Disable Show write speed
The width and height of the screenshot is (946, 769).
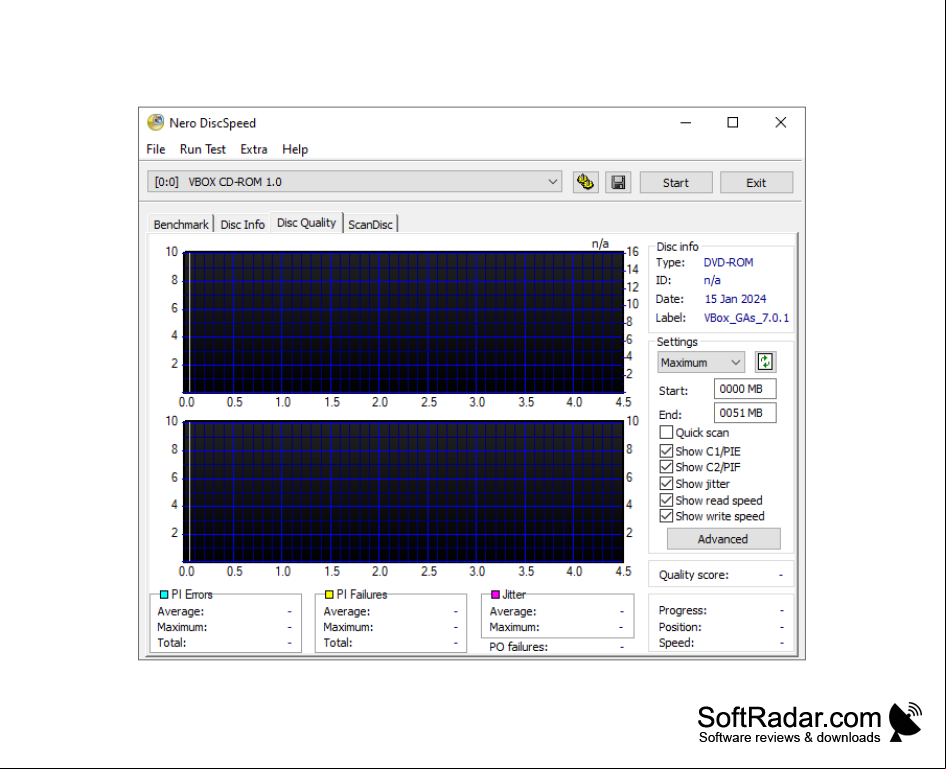[666, 516]
